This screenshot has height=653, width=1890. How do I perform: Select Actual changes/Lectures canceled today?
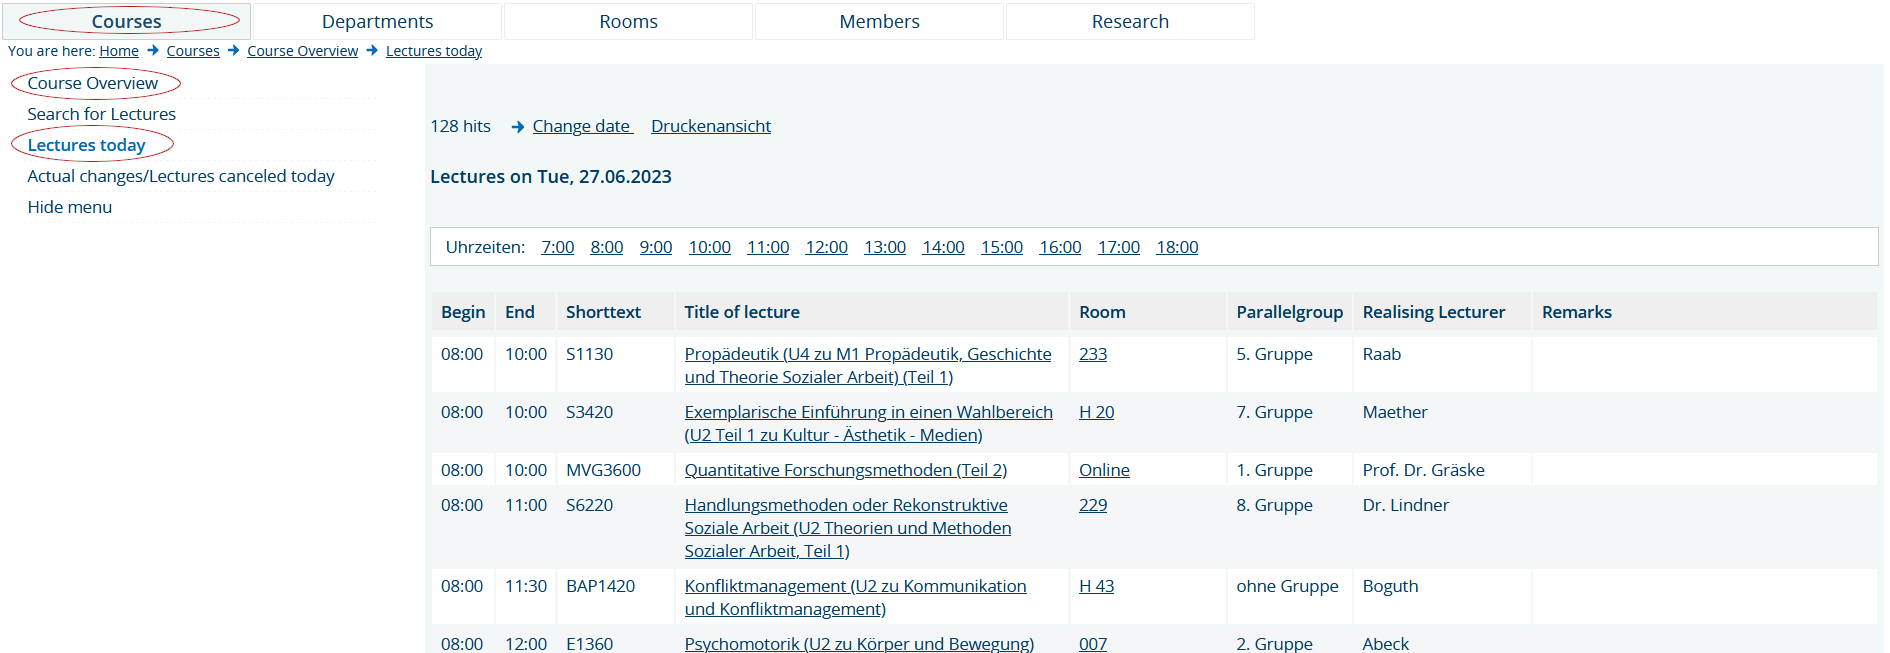pos(181,176)
